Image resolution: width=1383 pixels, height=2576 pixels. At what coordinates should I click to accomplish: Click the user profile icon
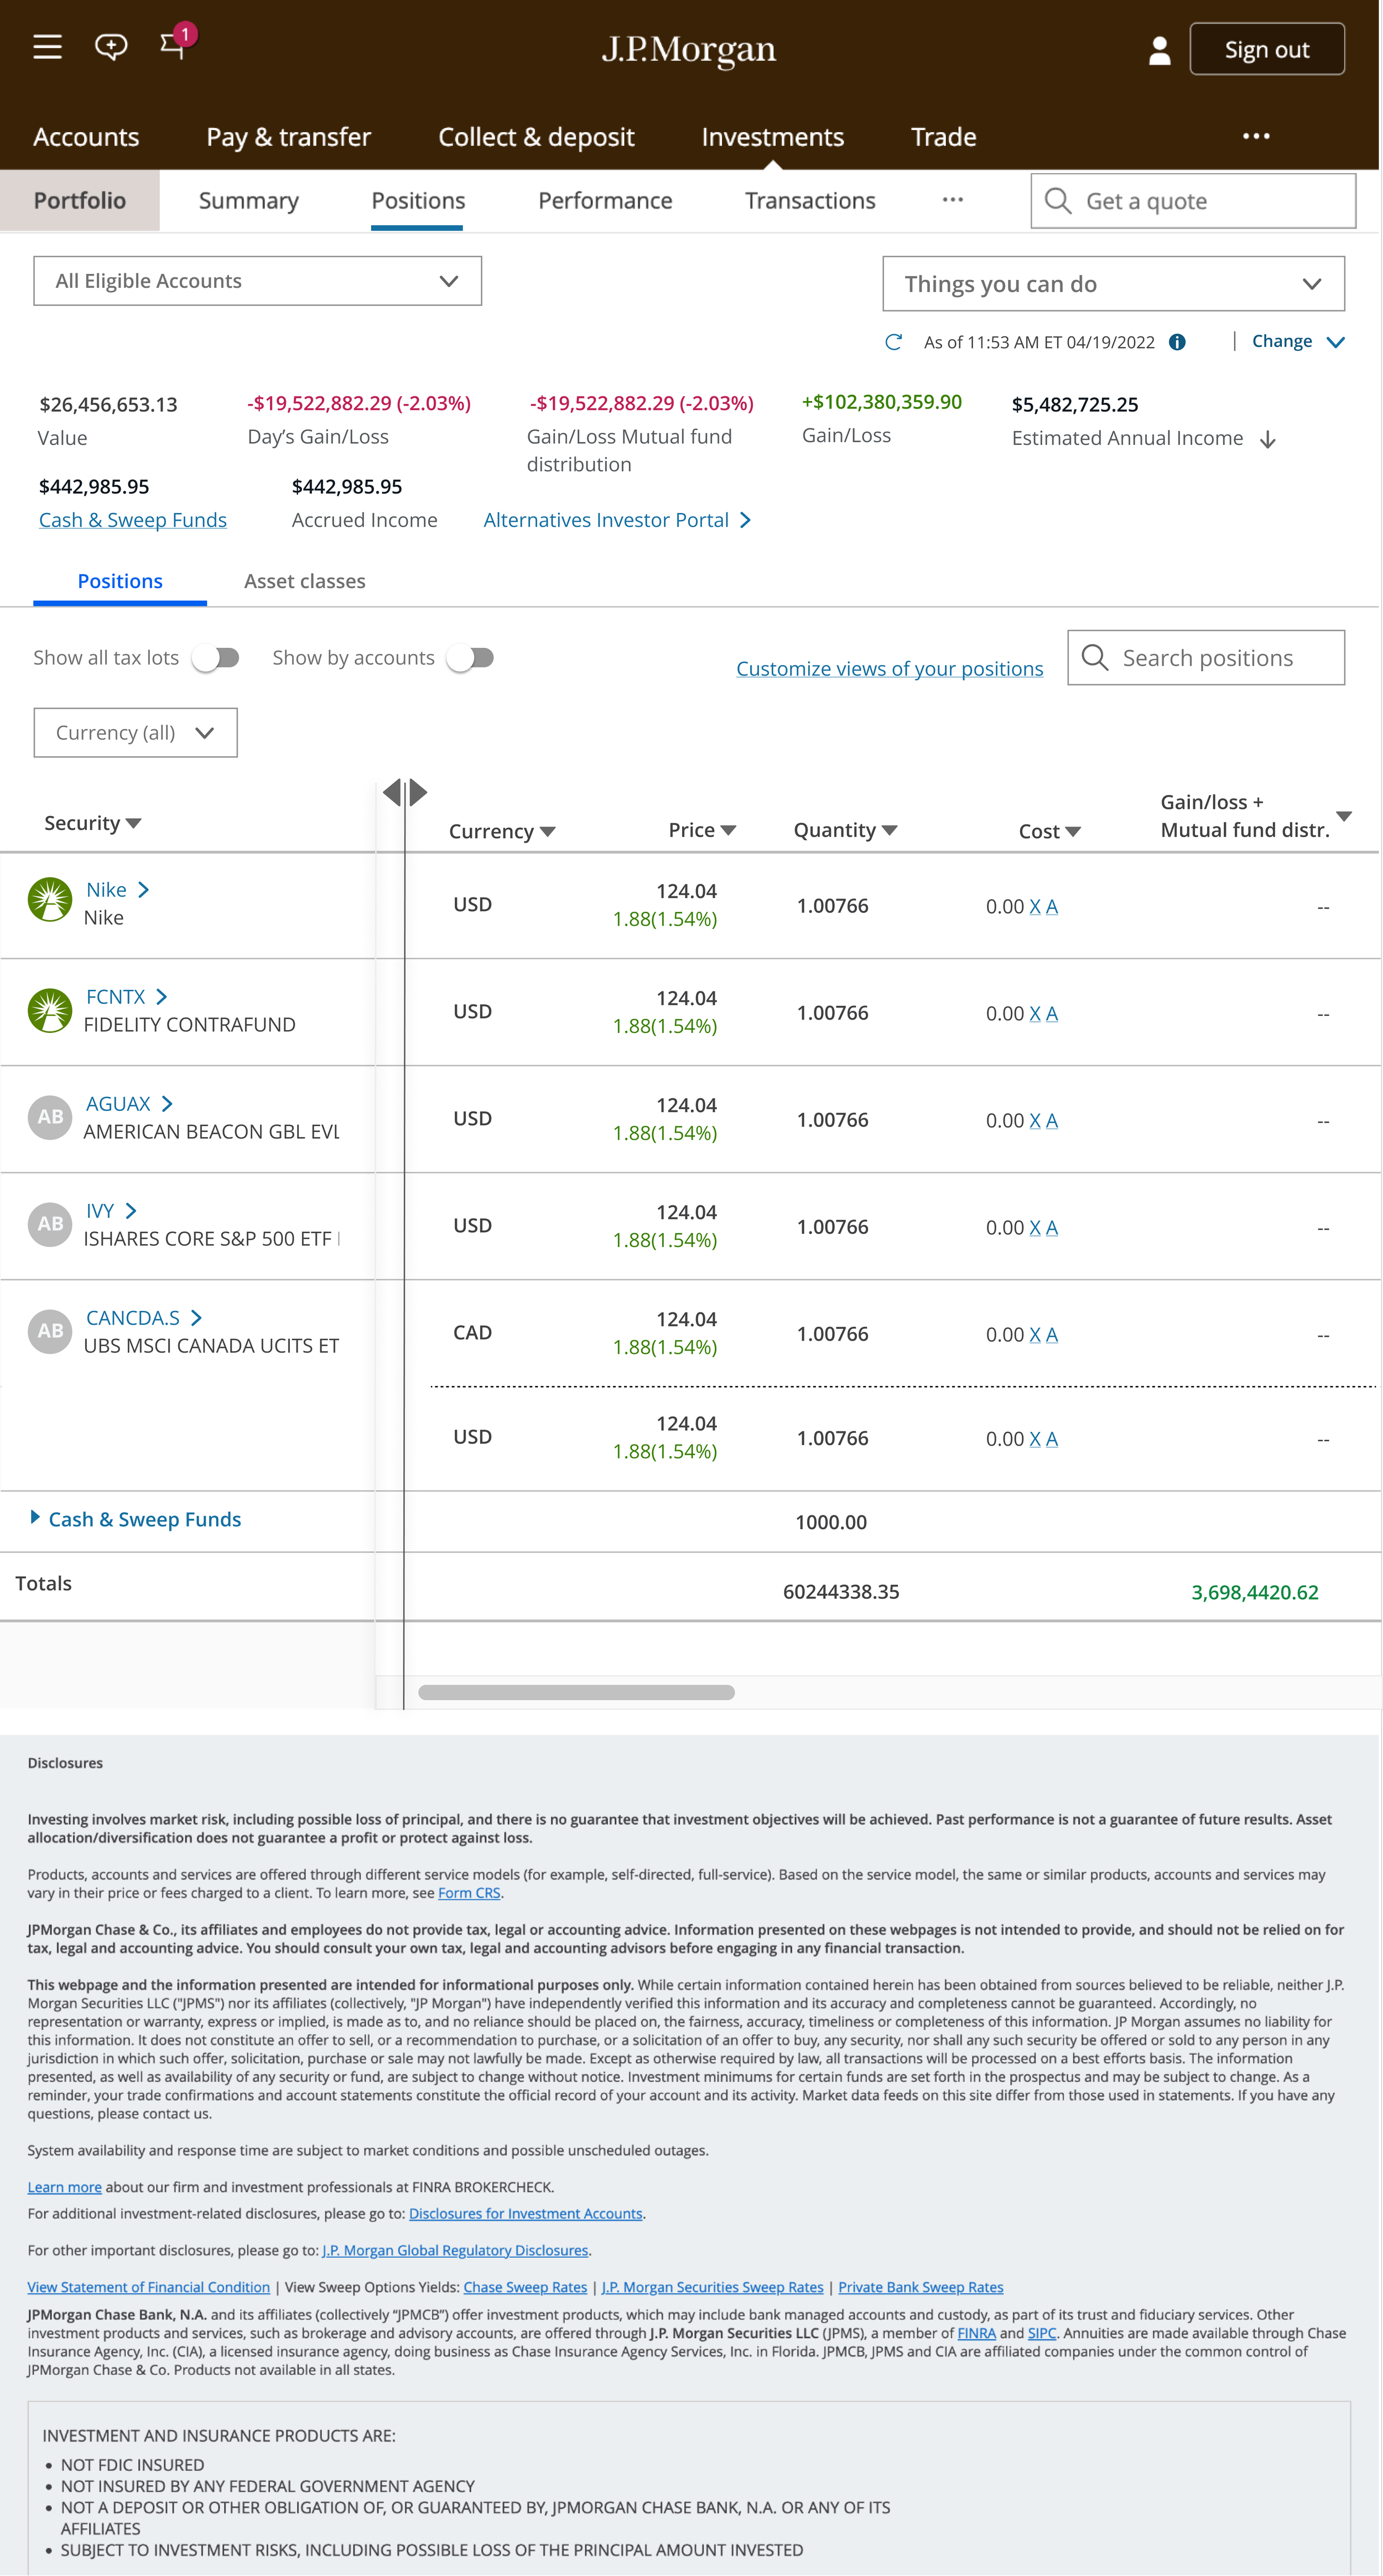pos(1159,50)
